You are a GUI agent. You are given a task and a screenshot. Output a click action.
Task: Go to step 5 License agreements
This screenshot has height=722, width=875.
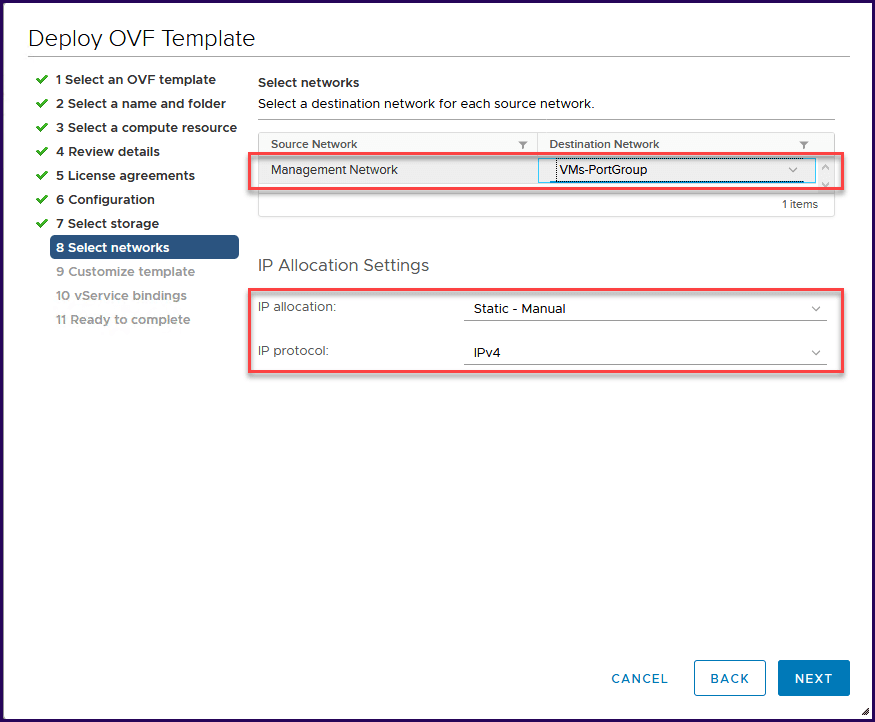[x=126, y=176]
